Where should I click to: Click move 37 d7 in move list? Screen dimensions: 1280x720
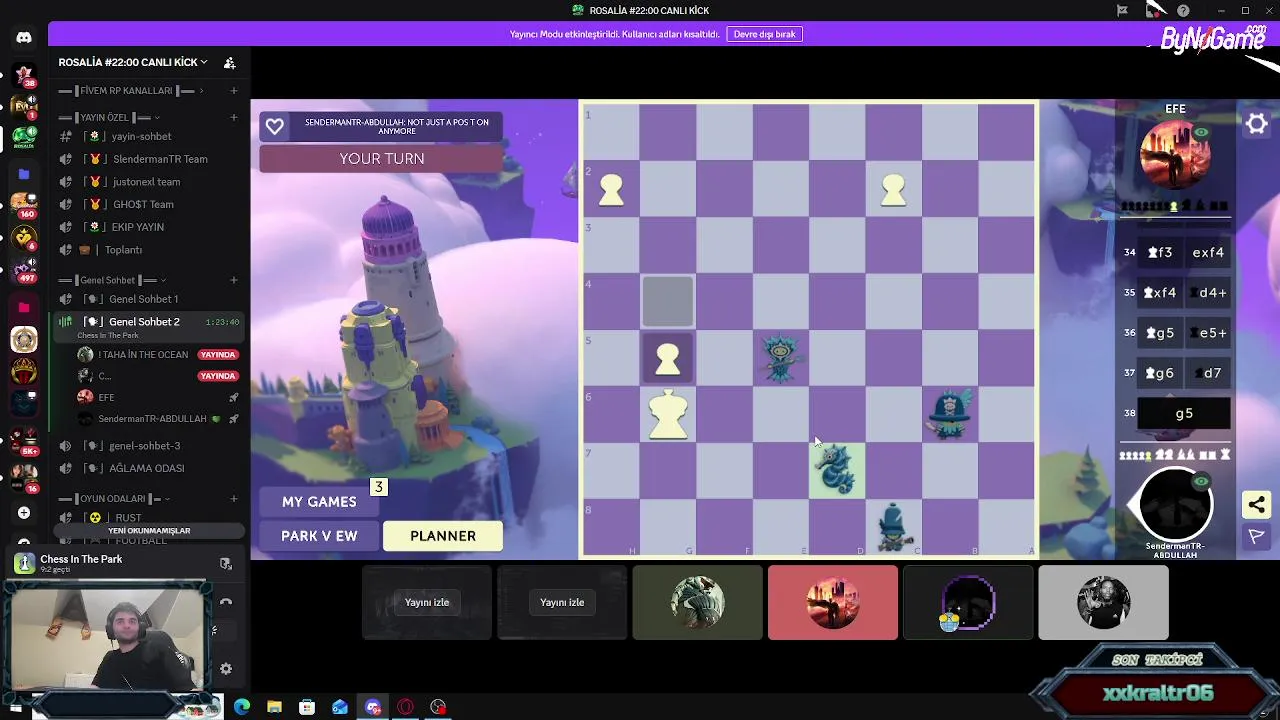(x=1207, y=373)
